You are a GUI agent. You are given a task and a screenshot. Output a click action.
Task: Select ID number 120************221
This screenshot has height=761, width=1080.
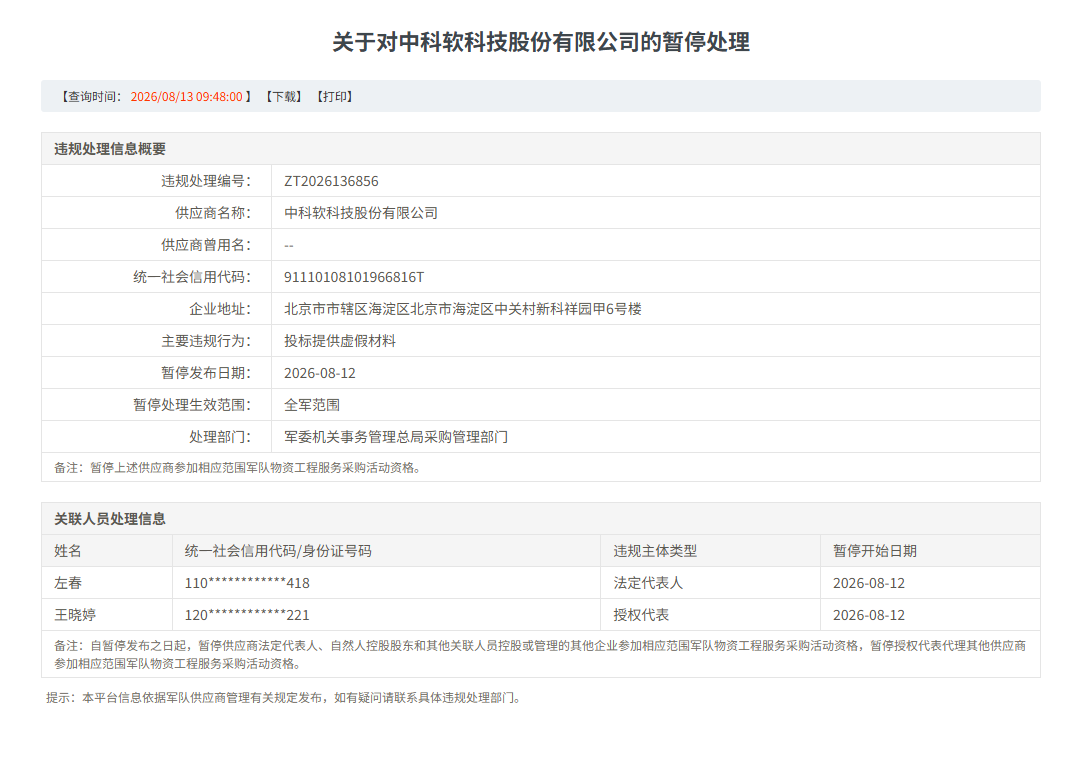(247, 614)
